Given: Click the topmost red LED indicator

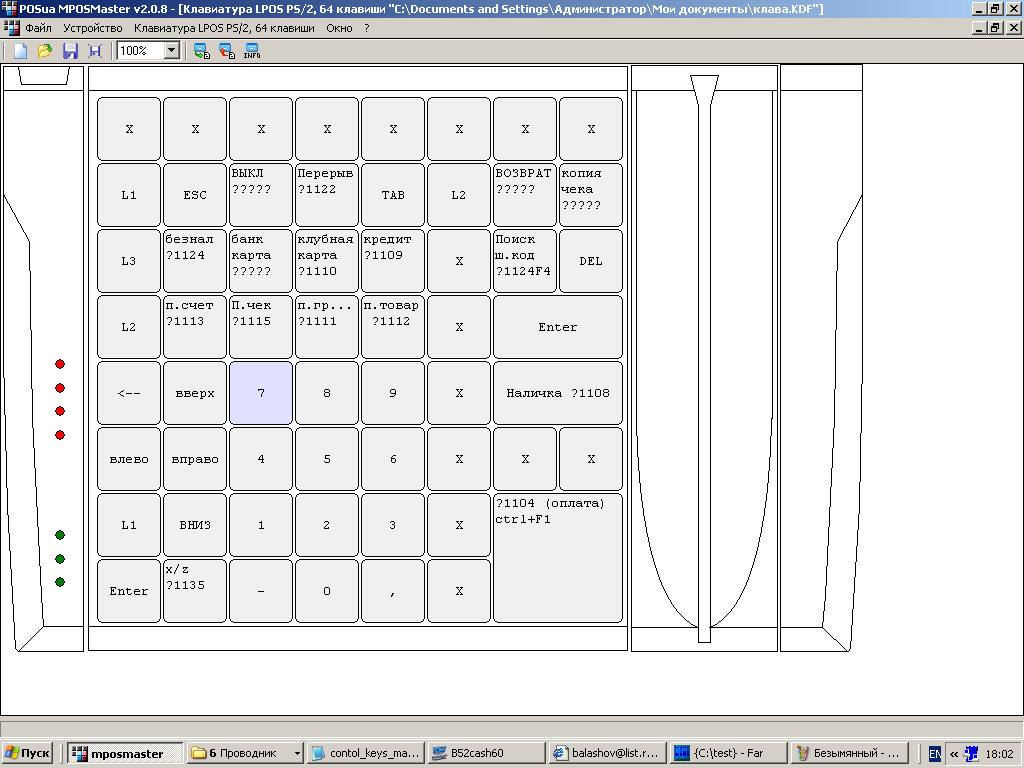Looking at the screenshot, I should (x=60, y=364).
